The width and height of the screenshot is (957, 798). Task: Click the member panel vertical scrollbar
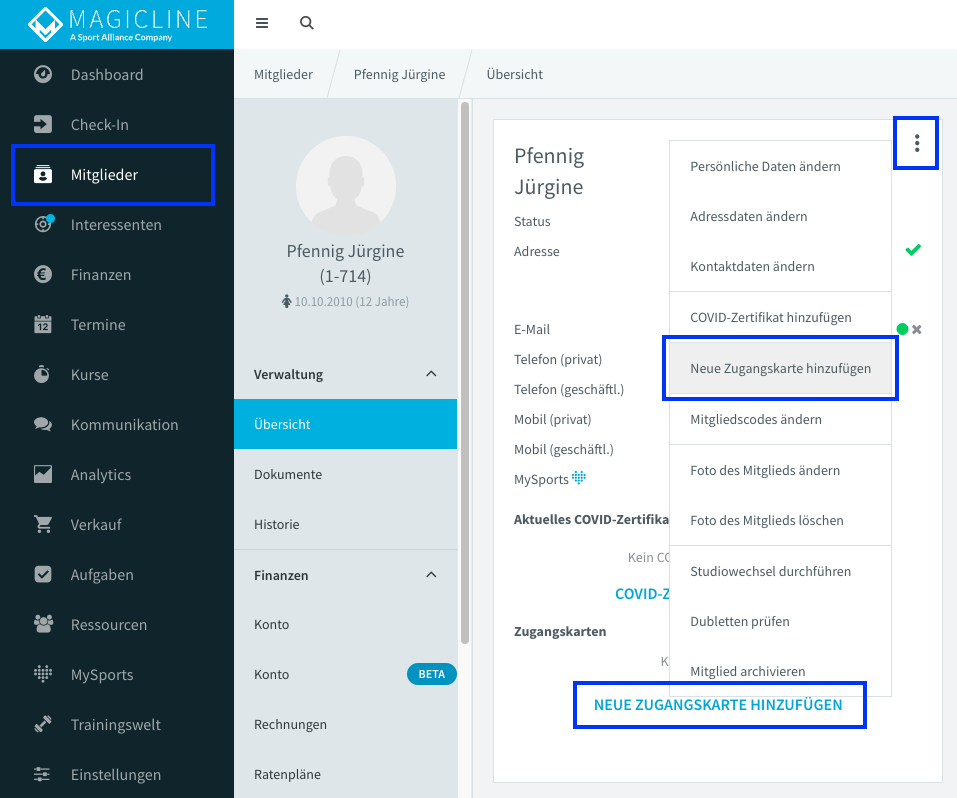465,372
